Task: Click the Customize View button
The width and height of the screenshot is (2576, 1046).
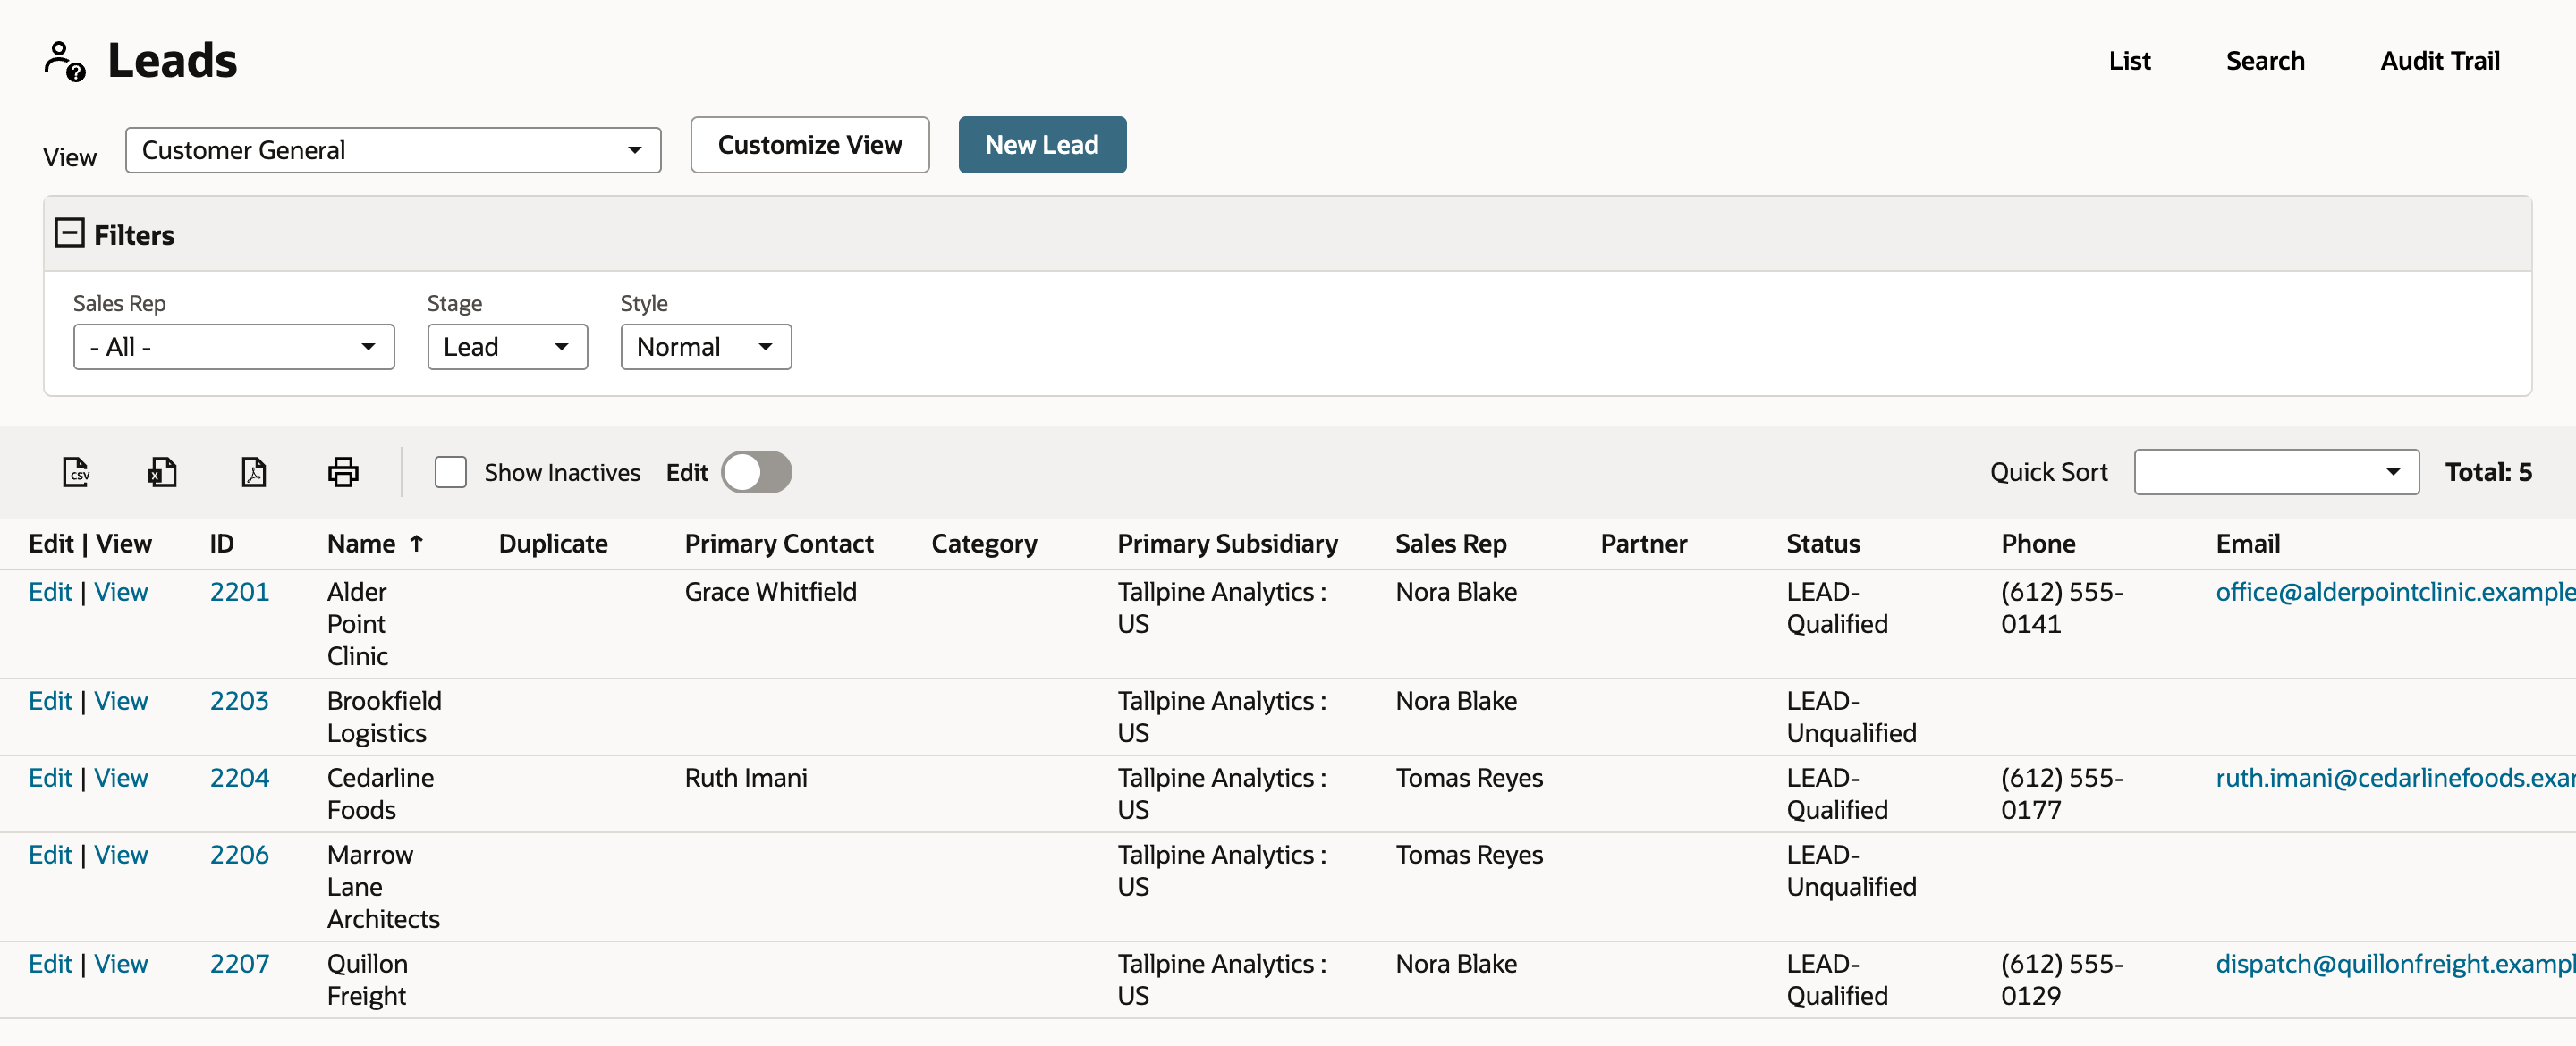Action: click(x=809, y=145)
